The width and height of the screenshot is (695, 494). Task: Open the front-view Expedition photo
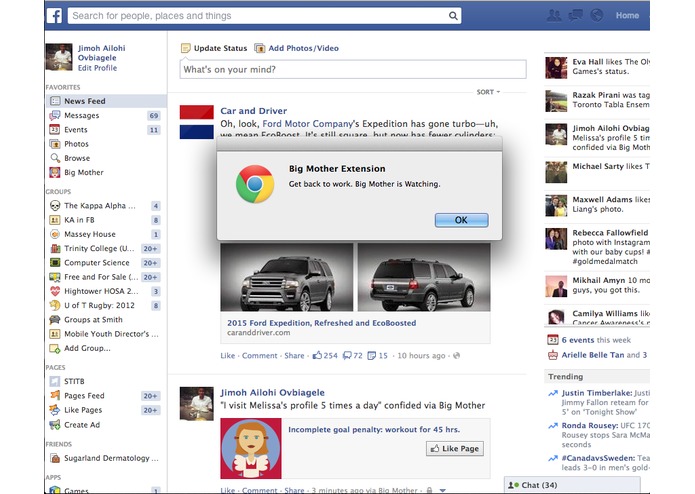pos(287,277)
